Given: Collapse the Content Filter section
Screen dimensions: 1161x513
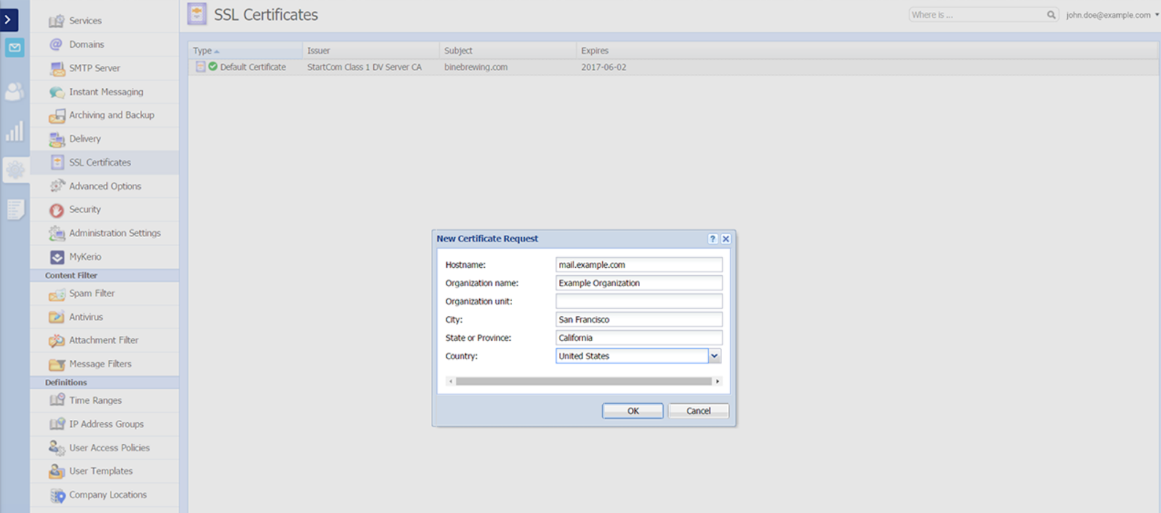Looking at the screenshot, I should [104, 275].
